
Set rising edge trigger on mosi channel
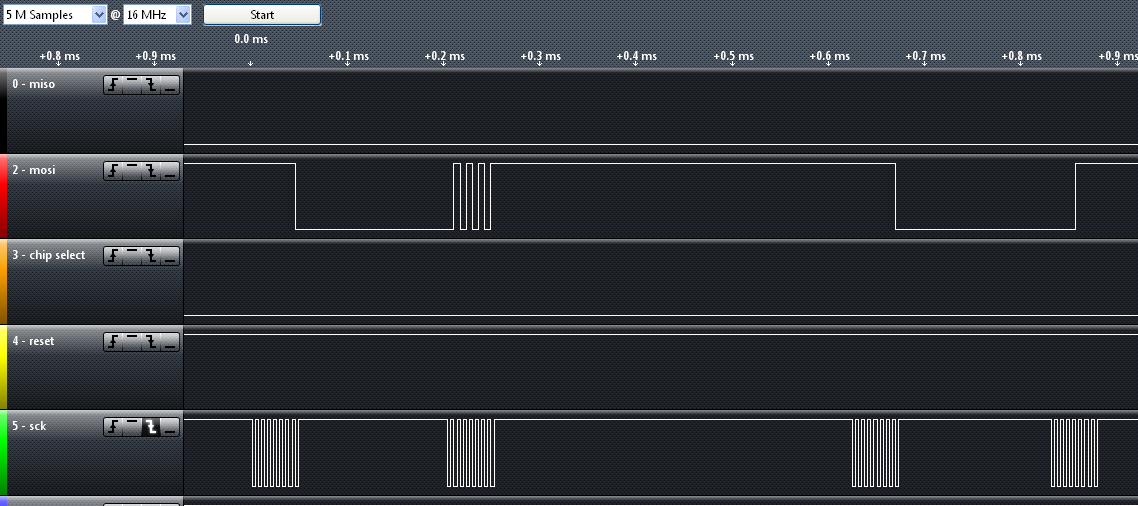click(113, 171)
